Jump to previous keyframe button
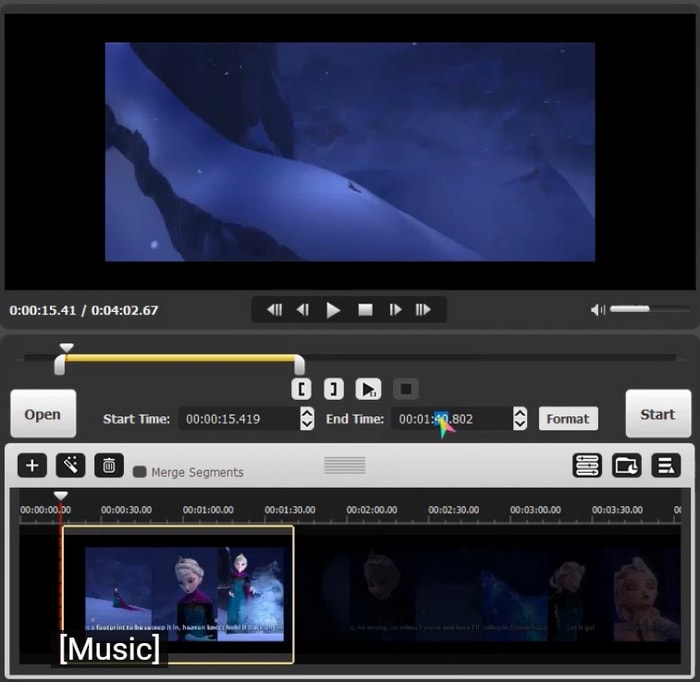The width and height of the screenshot is (700, 682). click(274, 310)
